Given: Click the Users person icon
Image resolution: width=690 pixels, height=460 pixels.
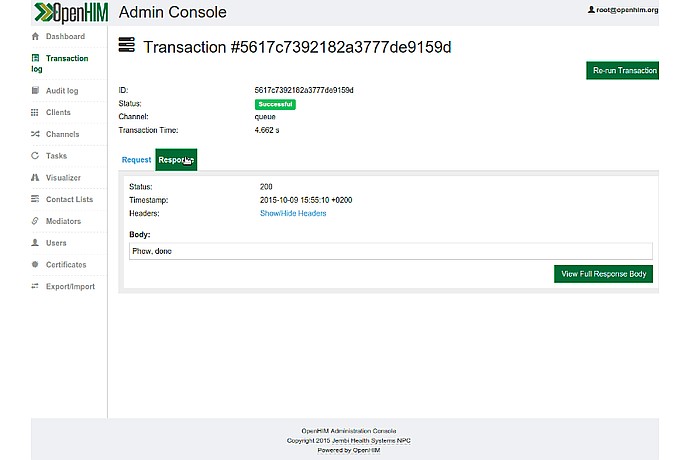Looking at the screenshot, I should click(x=35, y=243).
